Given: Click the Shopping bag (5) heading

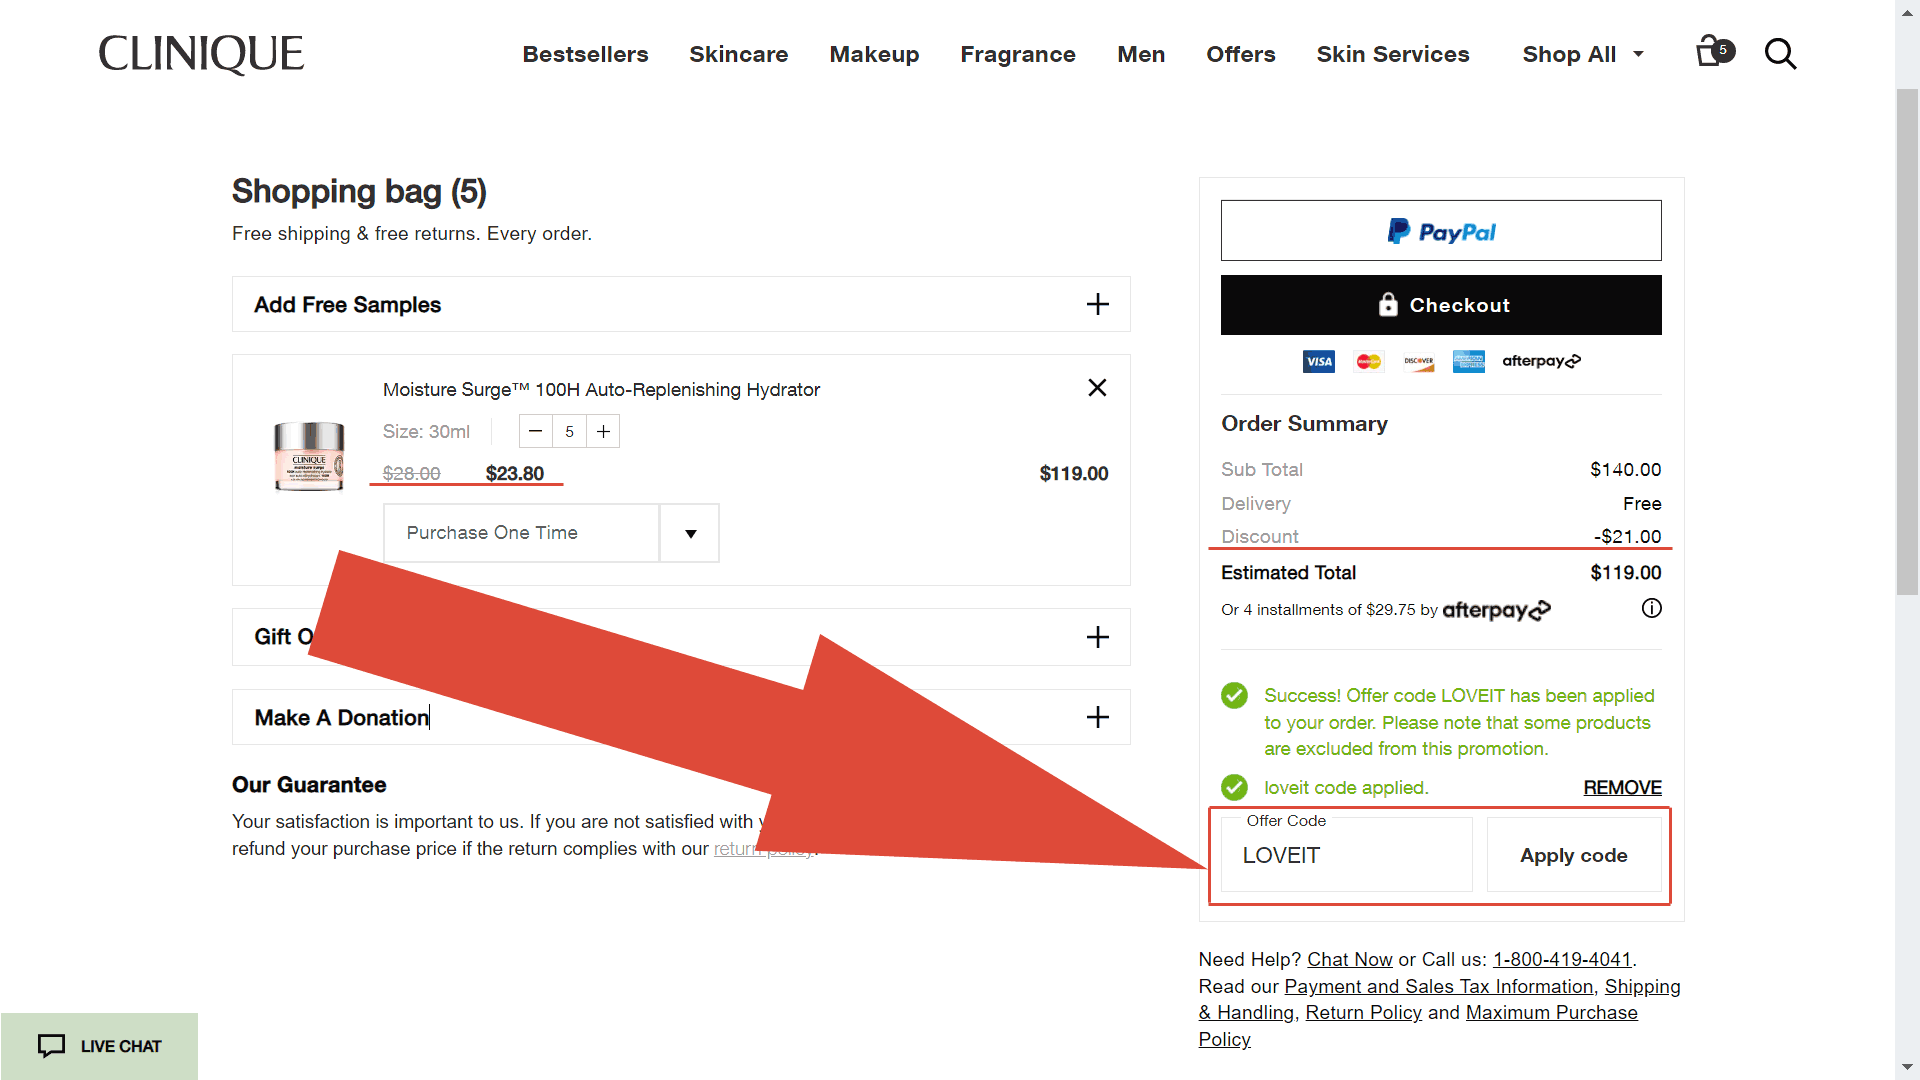Looking at the screenshot, I should (359, 191).
